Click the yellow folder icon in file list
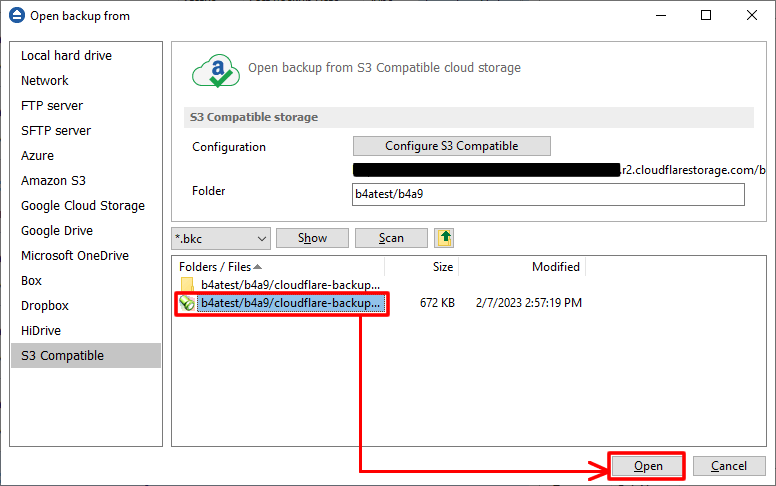The height and width of the screenshot is (486, 776). pos(187,285)
